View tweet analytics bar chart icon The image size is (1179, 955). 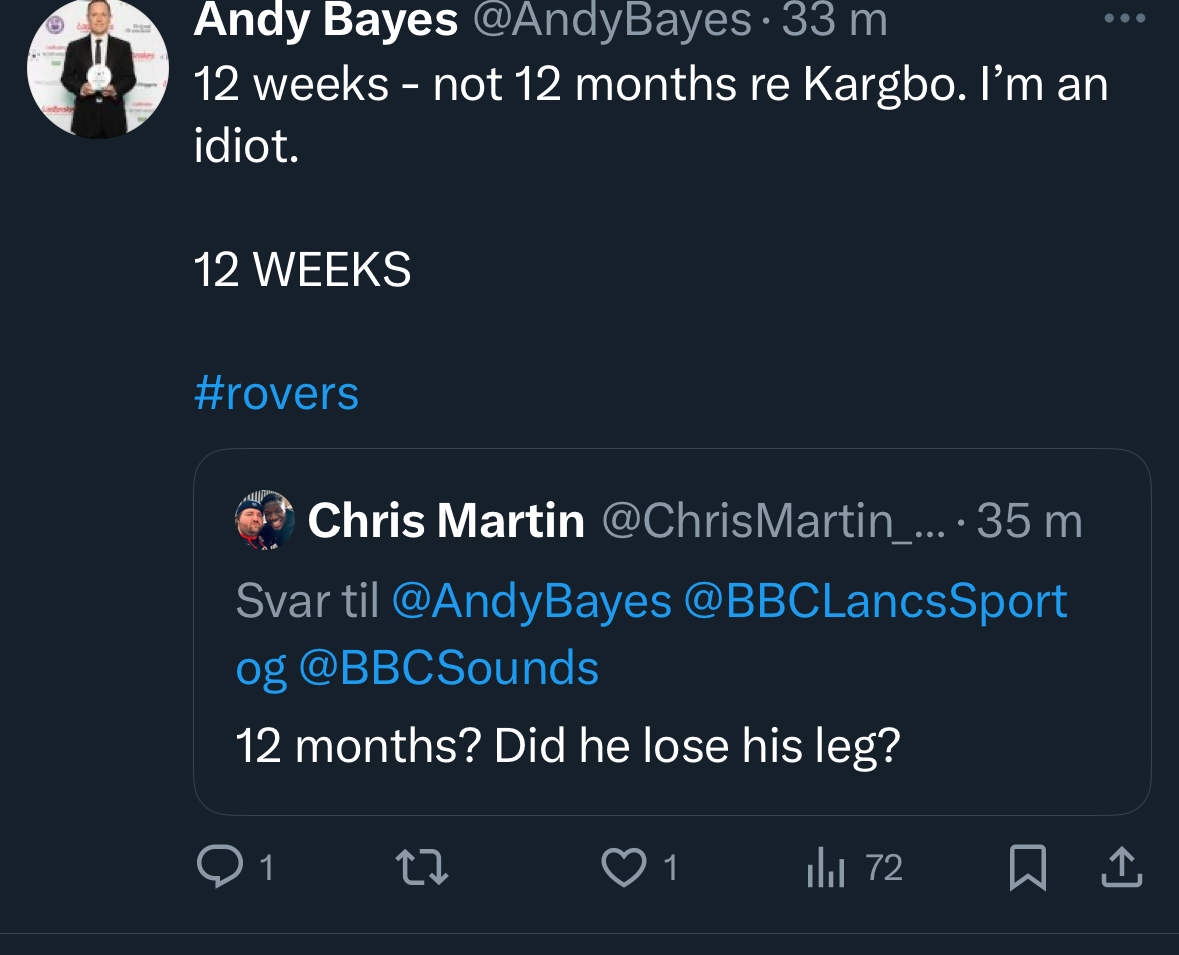(826, 867)
